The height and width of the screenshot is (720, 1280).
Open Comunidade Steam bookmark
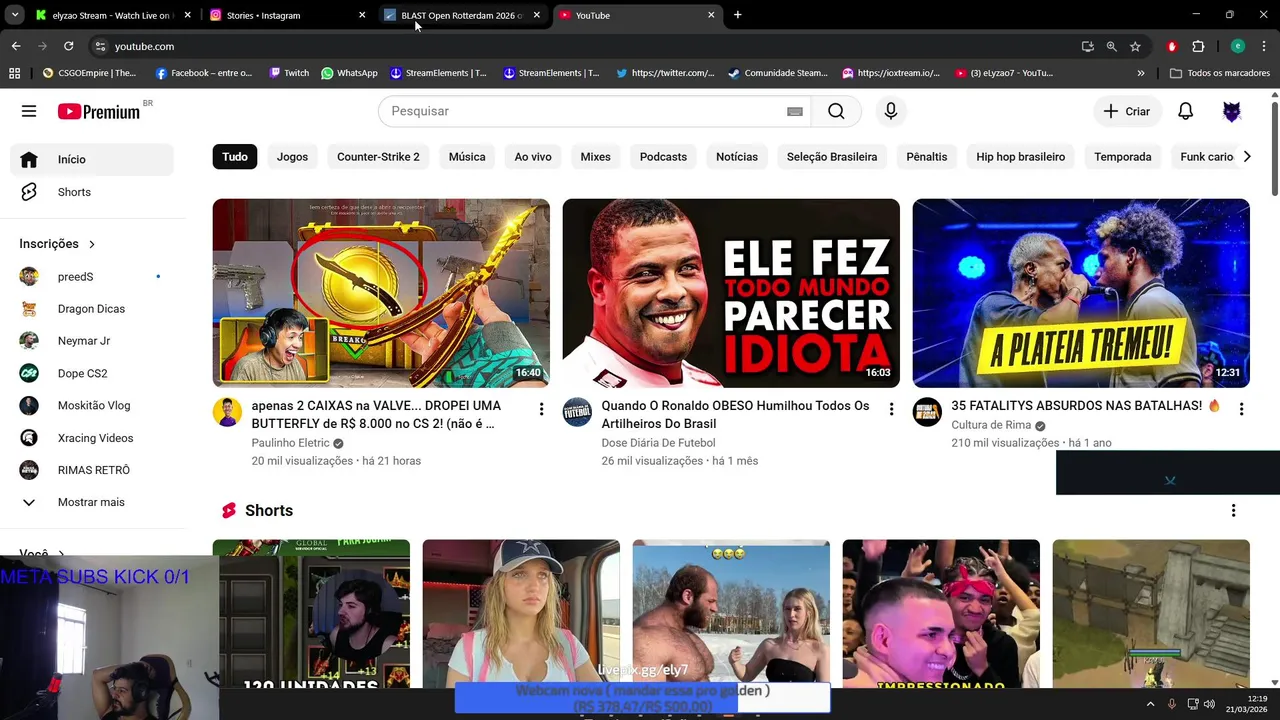pyautogui.click(x=778, y=73)
